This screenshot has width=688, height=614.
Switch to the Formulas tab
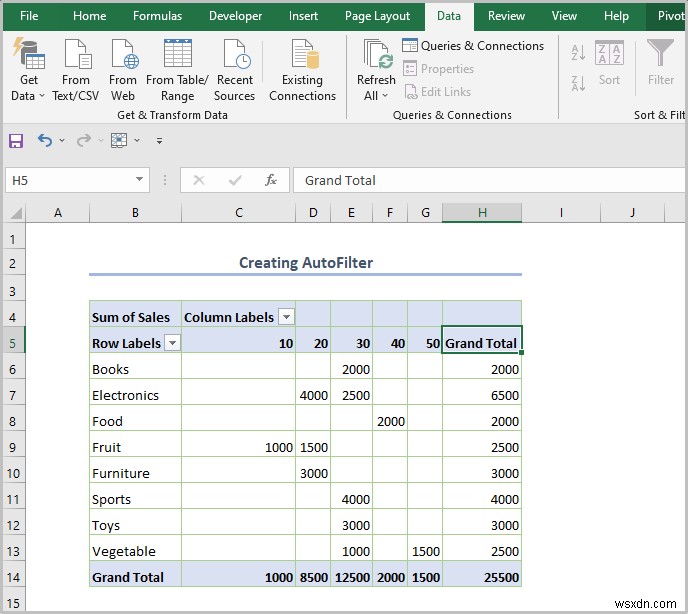click(x=158, y=16)
